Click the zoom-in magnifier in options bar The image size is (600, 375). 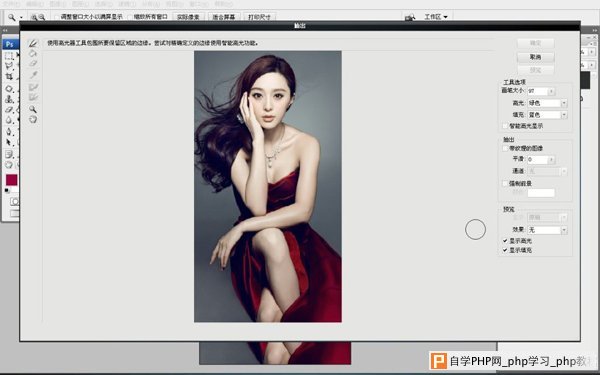[x=34, y=17]
